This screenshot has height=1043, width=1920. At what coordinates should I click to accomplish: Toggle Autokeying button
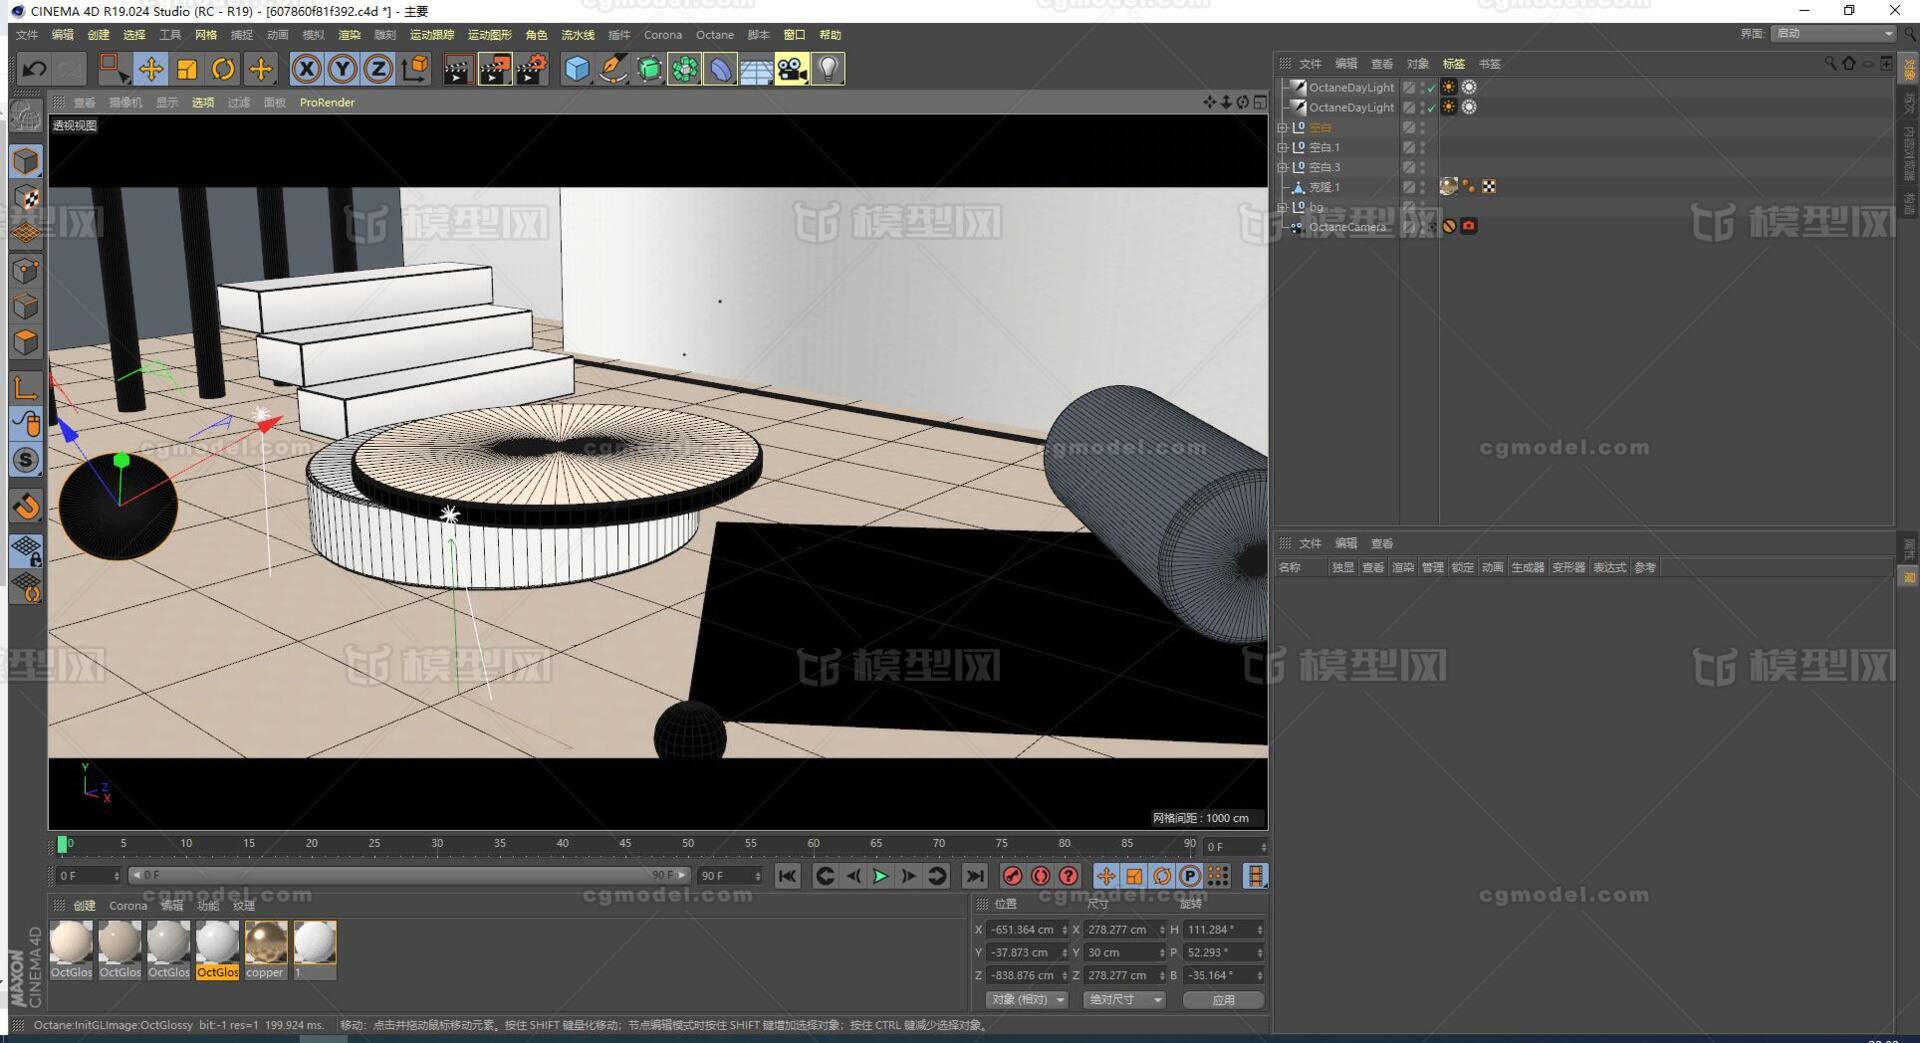[1040, 877]
